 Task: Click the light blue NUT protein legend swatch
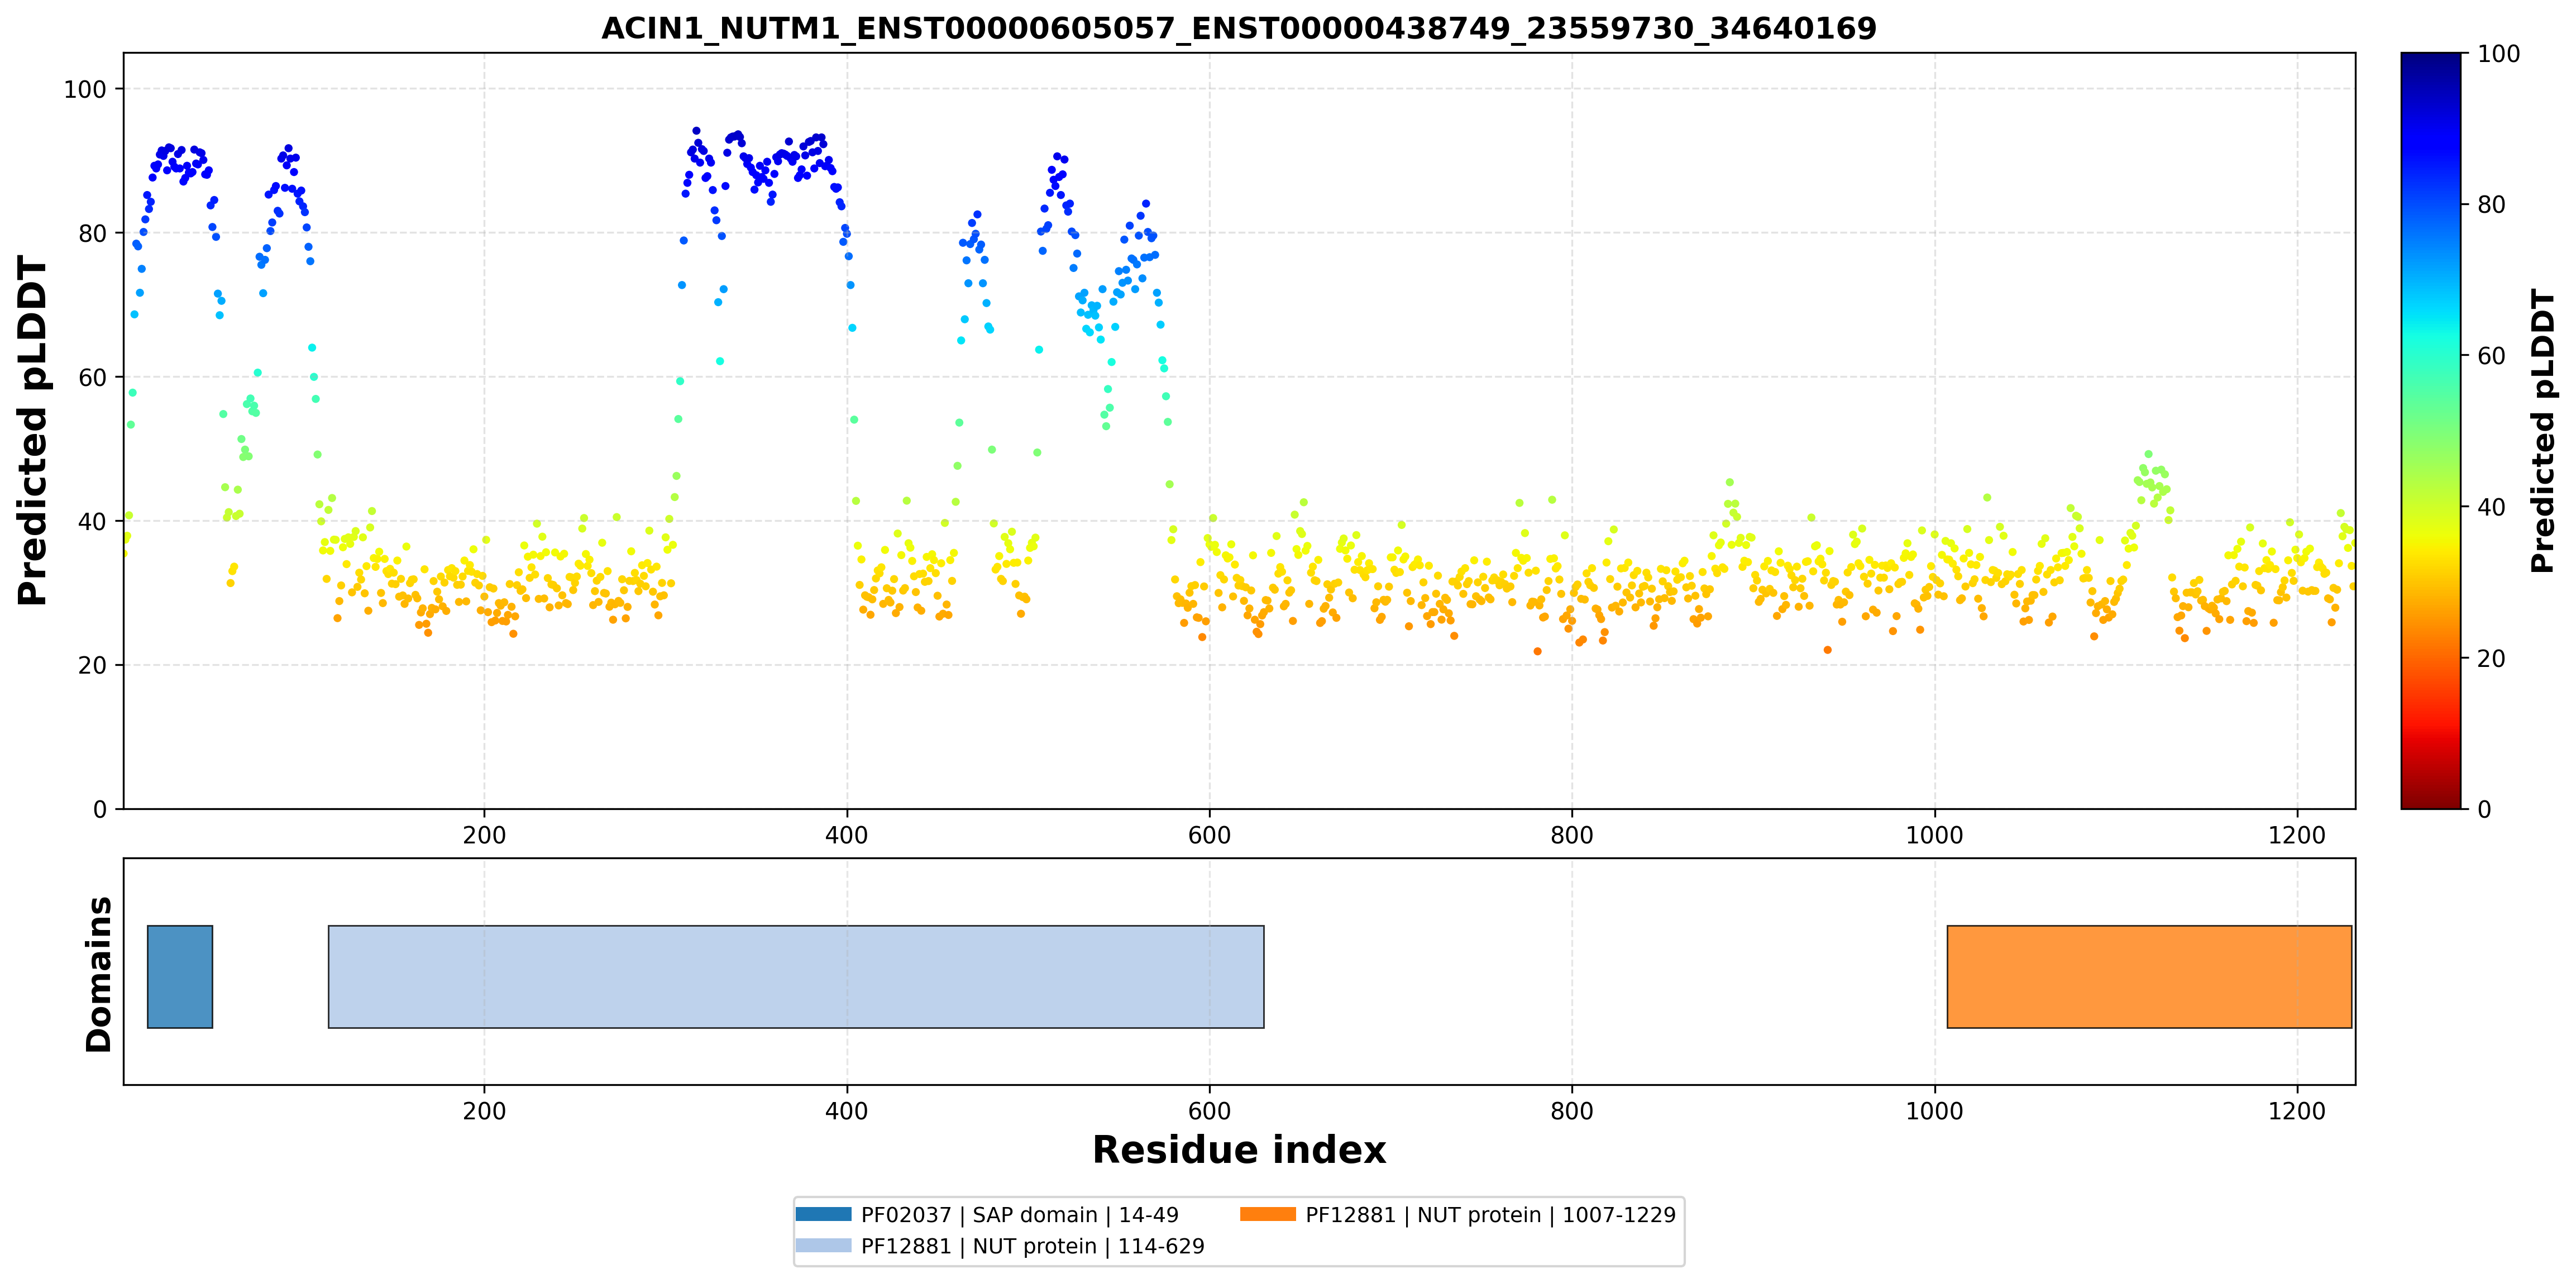point(823,1245)
